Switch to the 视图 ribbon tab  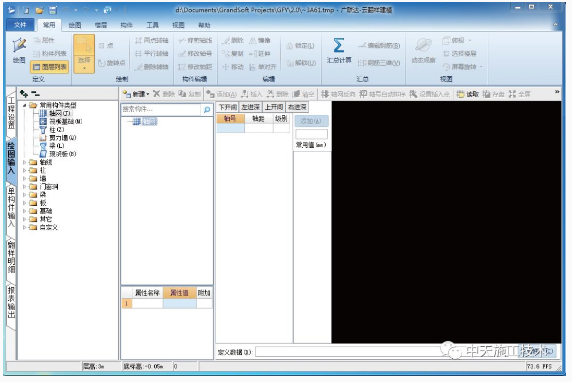tap(178, 25)
